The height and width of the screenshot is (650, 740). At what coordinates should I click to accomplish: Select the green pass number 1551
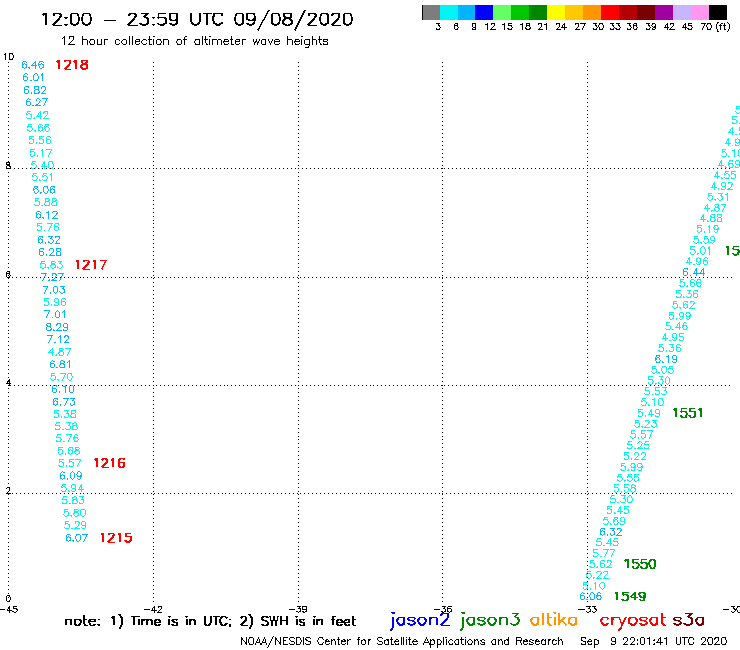pyautogui.click(x=688, y=413)
